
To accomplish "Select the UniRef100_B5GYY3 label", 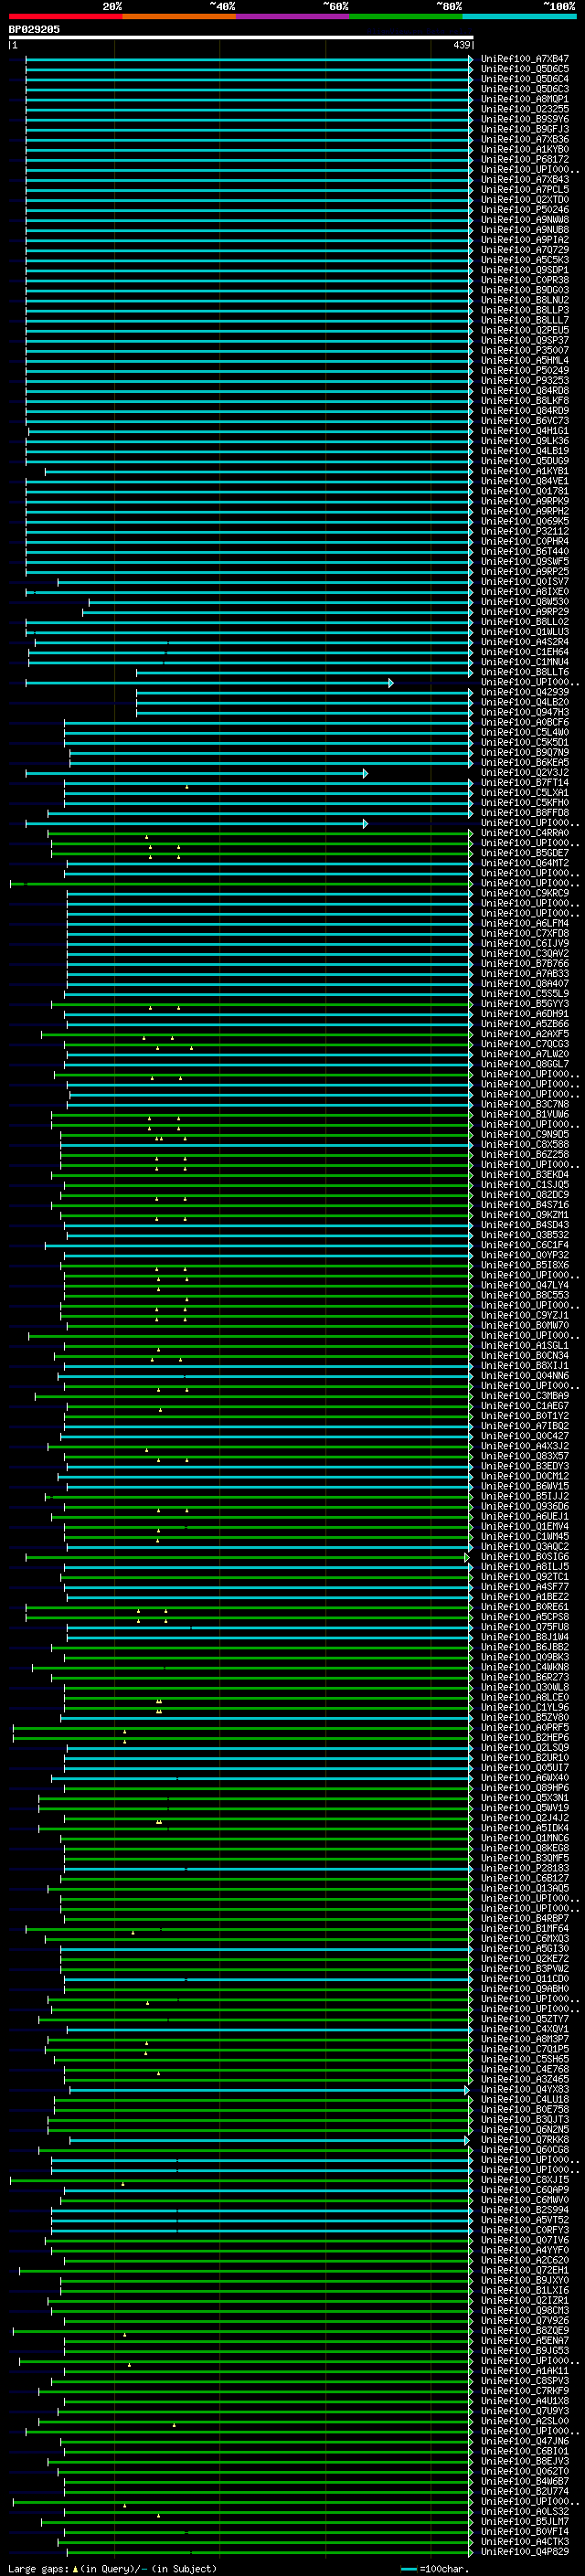I will (525, 1004).
